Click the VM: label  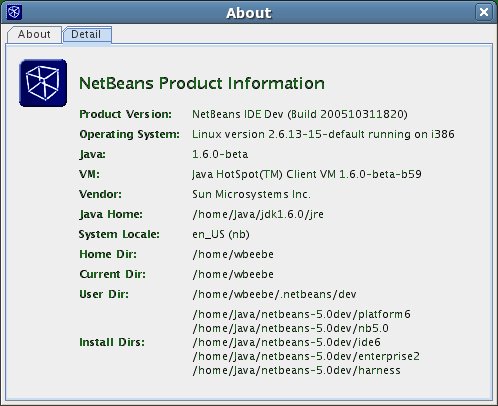89,174
